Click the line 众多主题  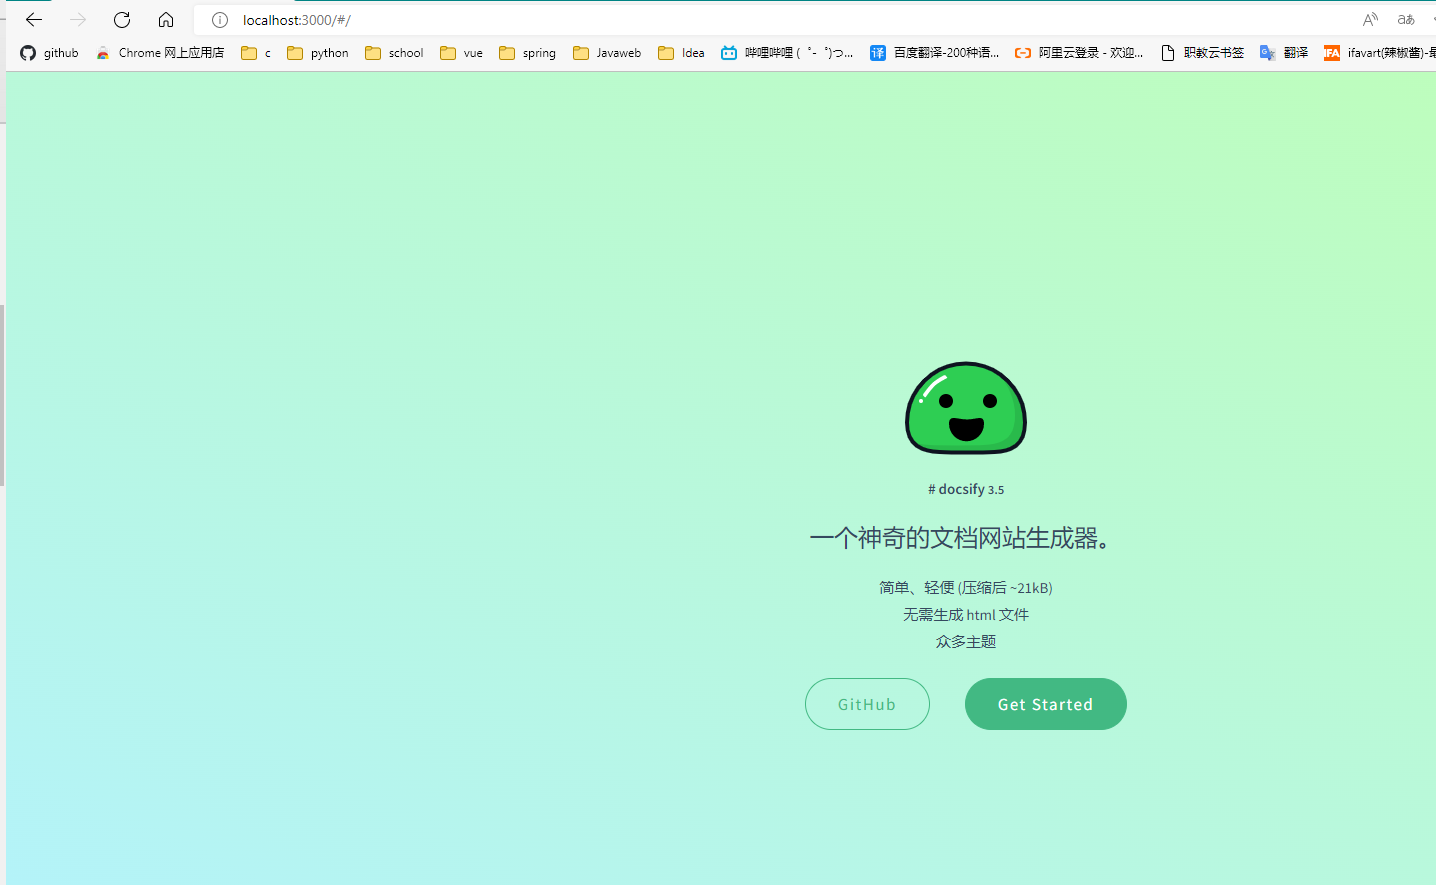(x=966, y=641)
